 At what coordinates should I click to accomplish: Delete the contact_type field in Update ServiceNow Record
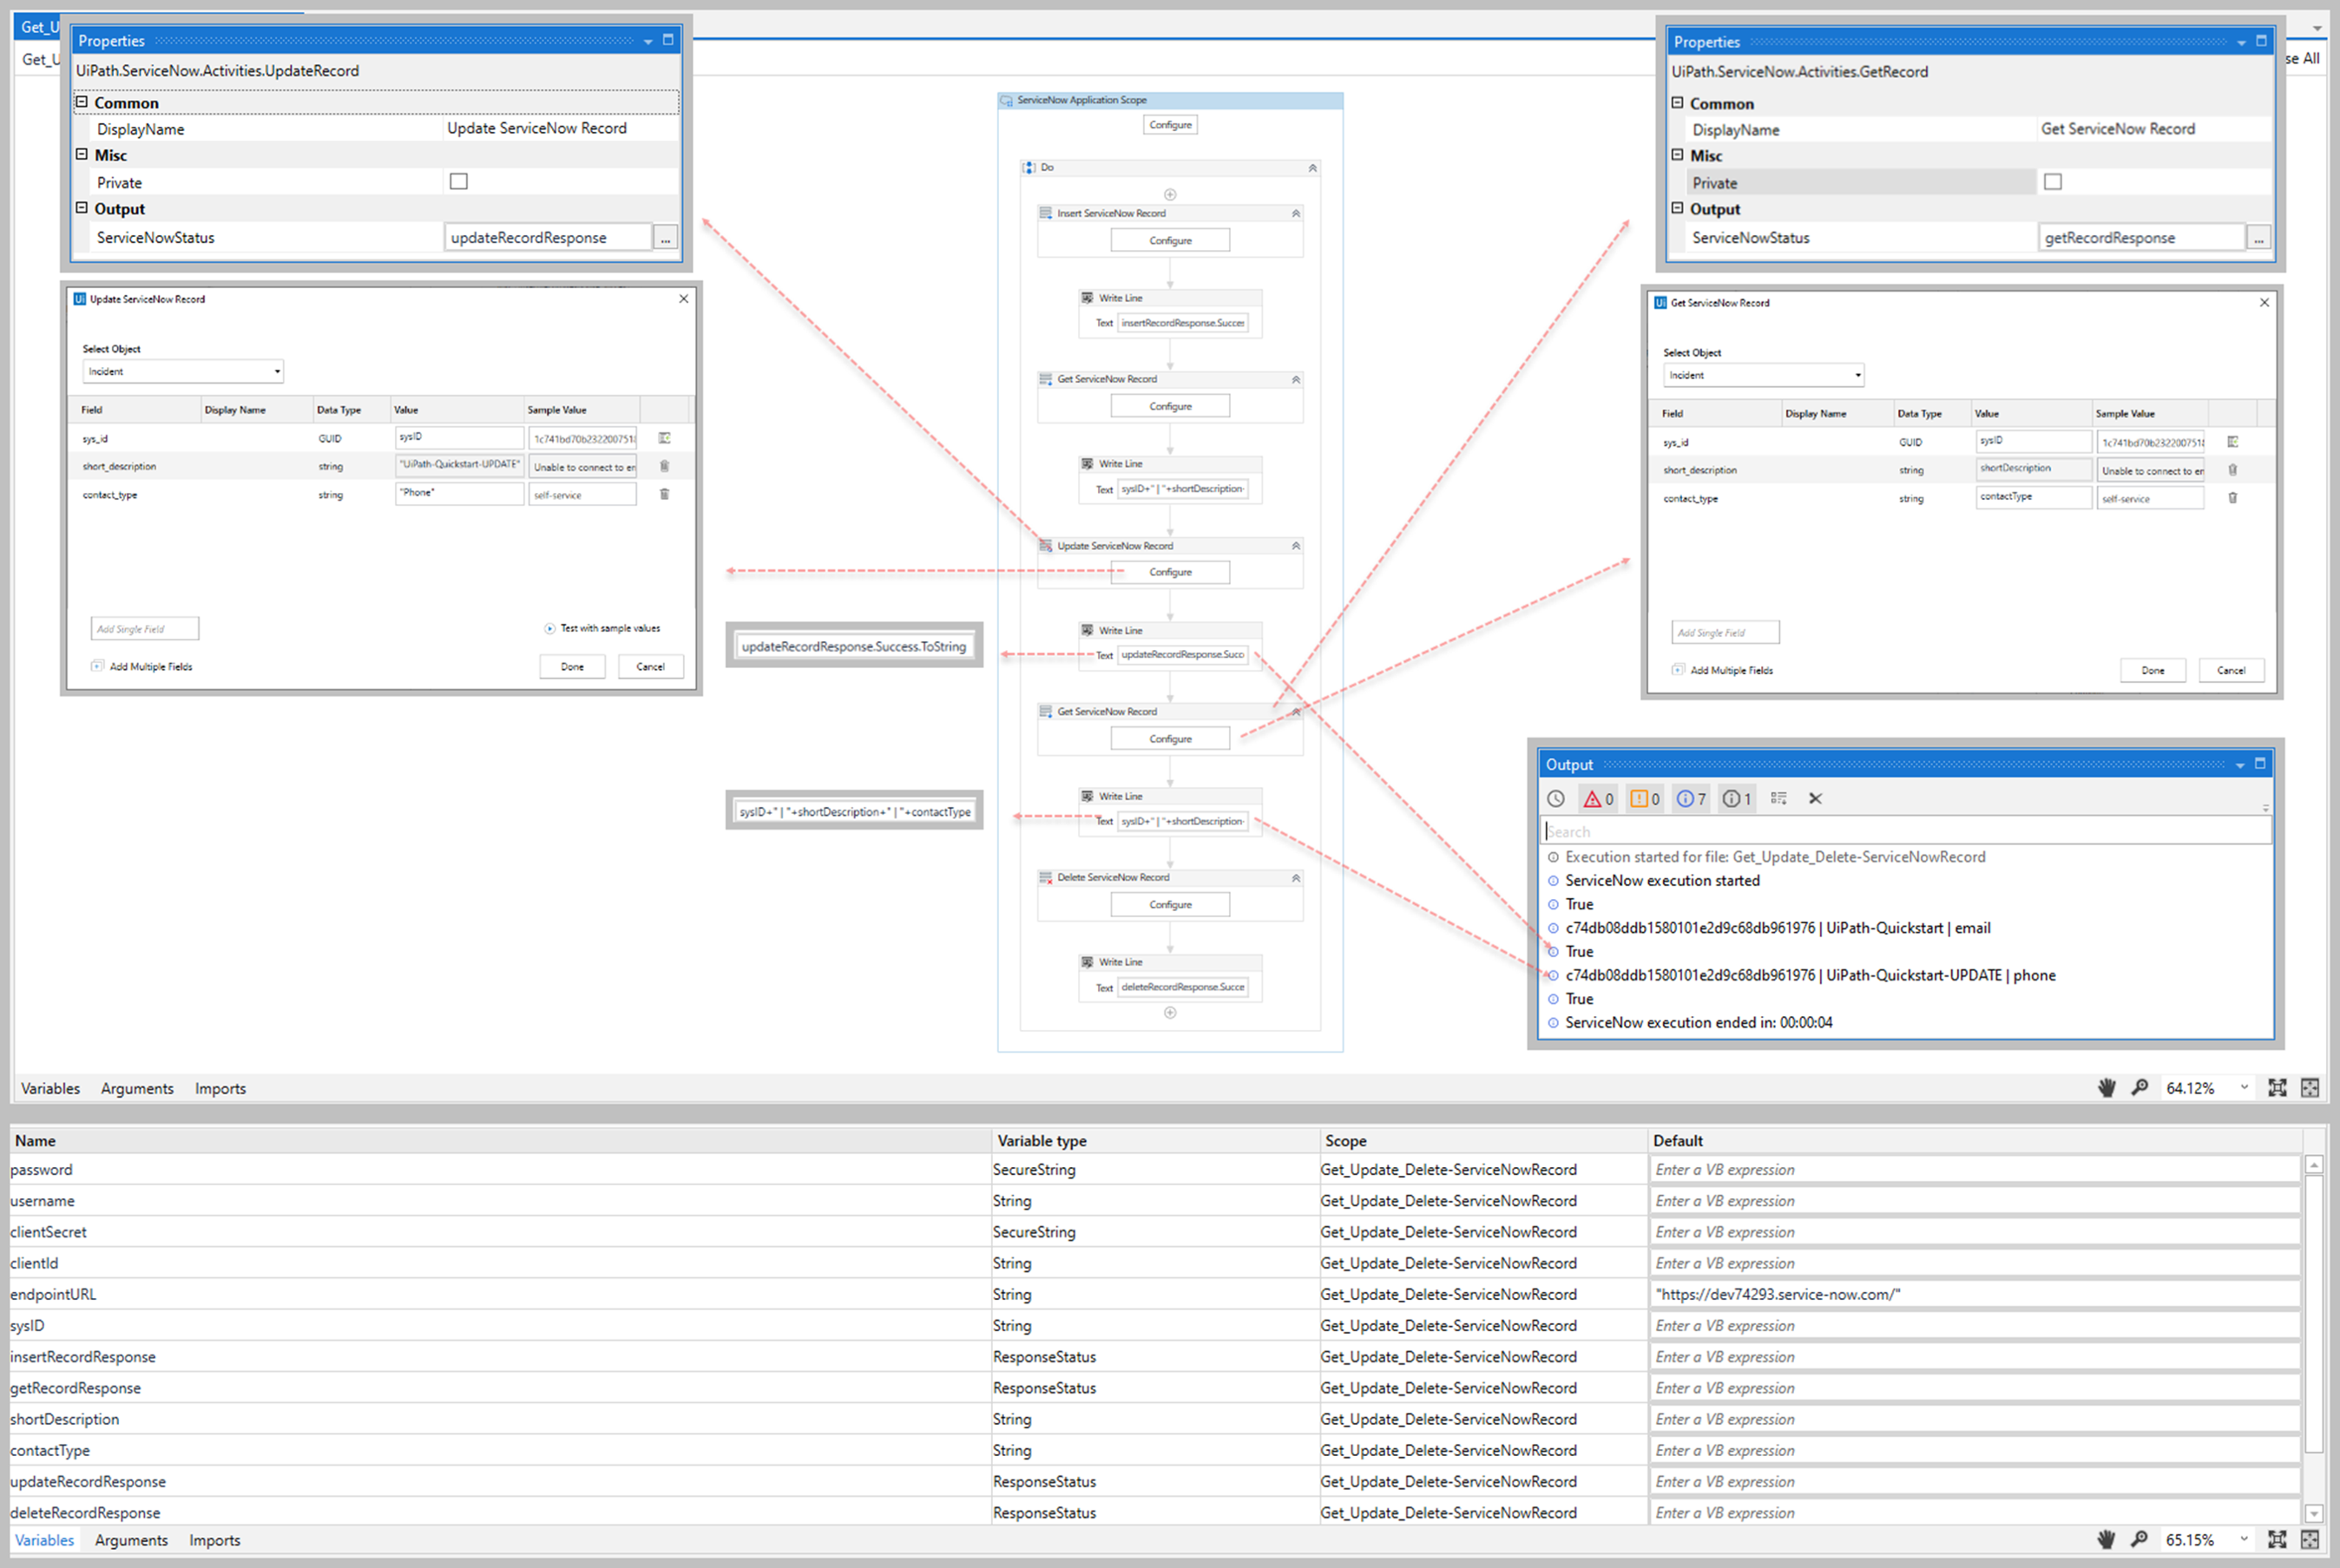(x=664, y=493)
